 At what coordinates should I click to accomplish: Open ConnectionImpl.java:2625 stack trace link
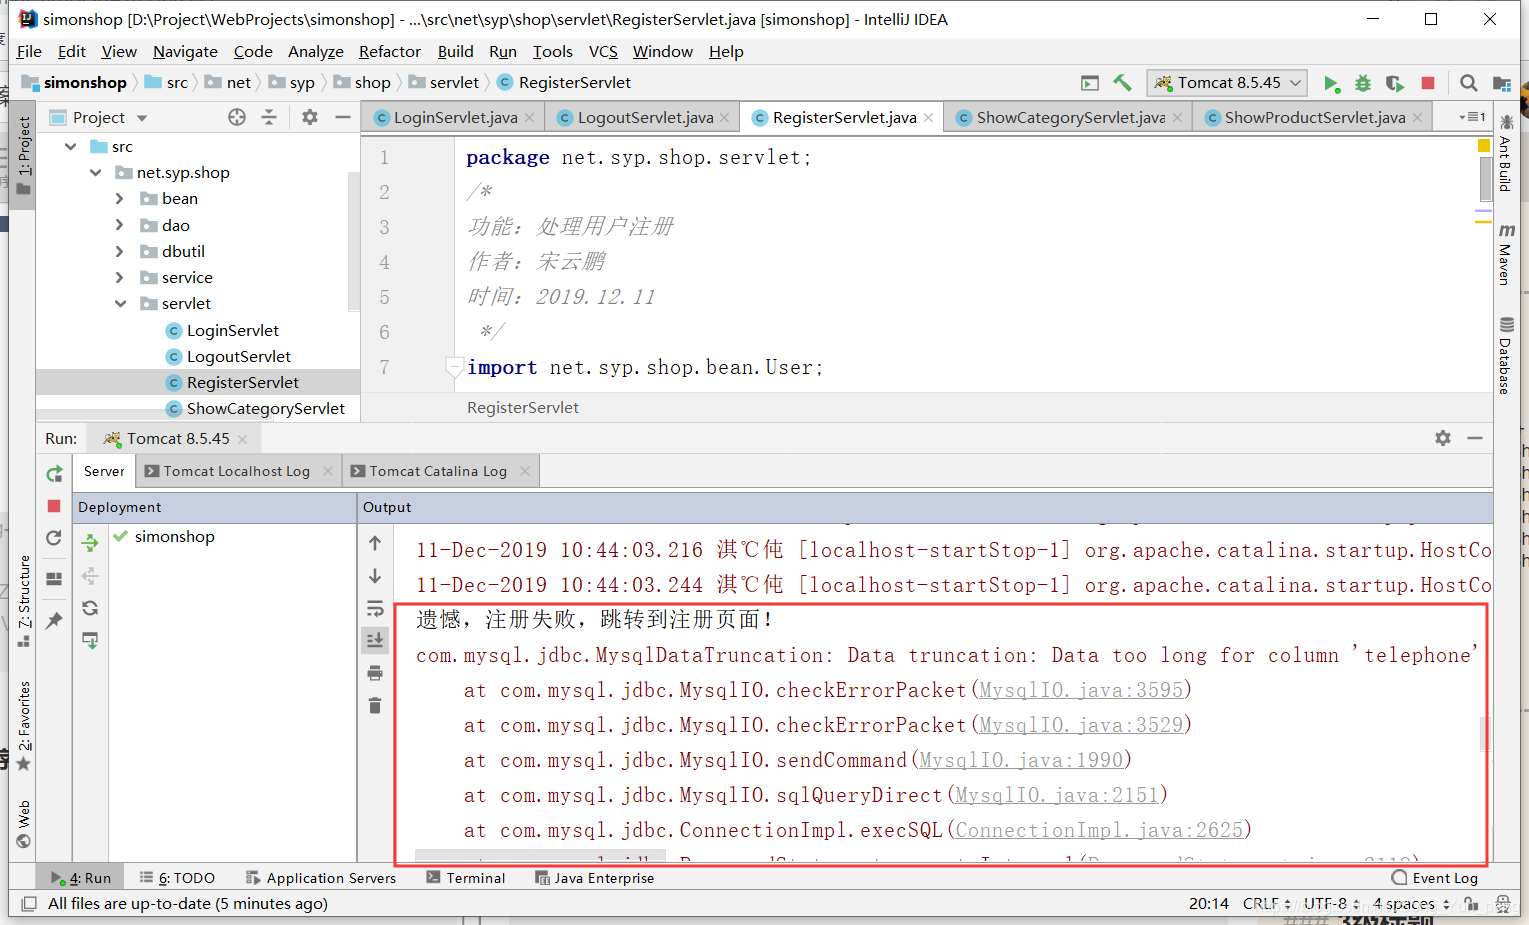coord(1099,830)
